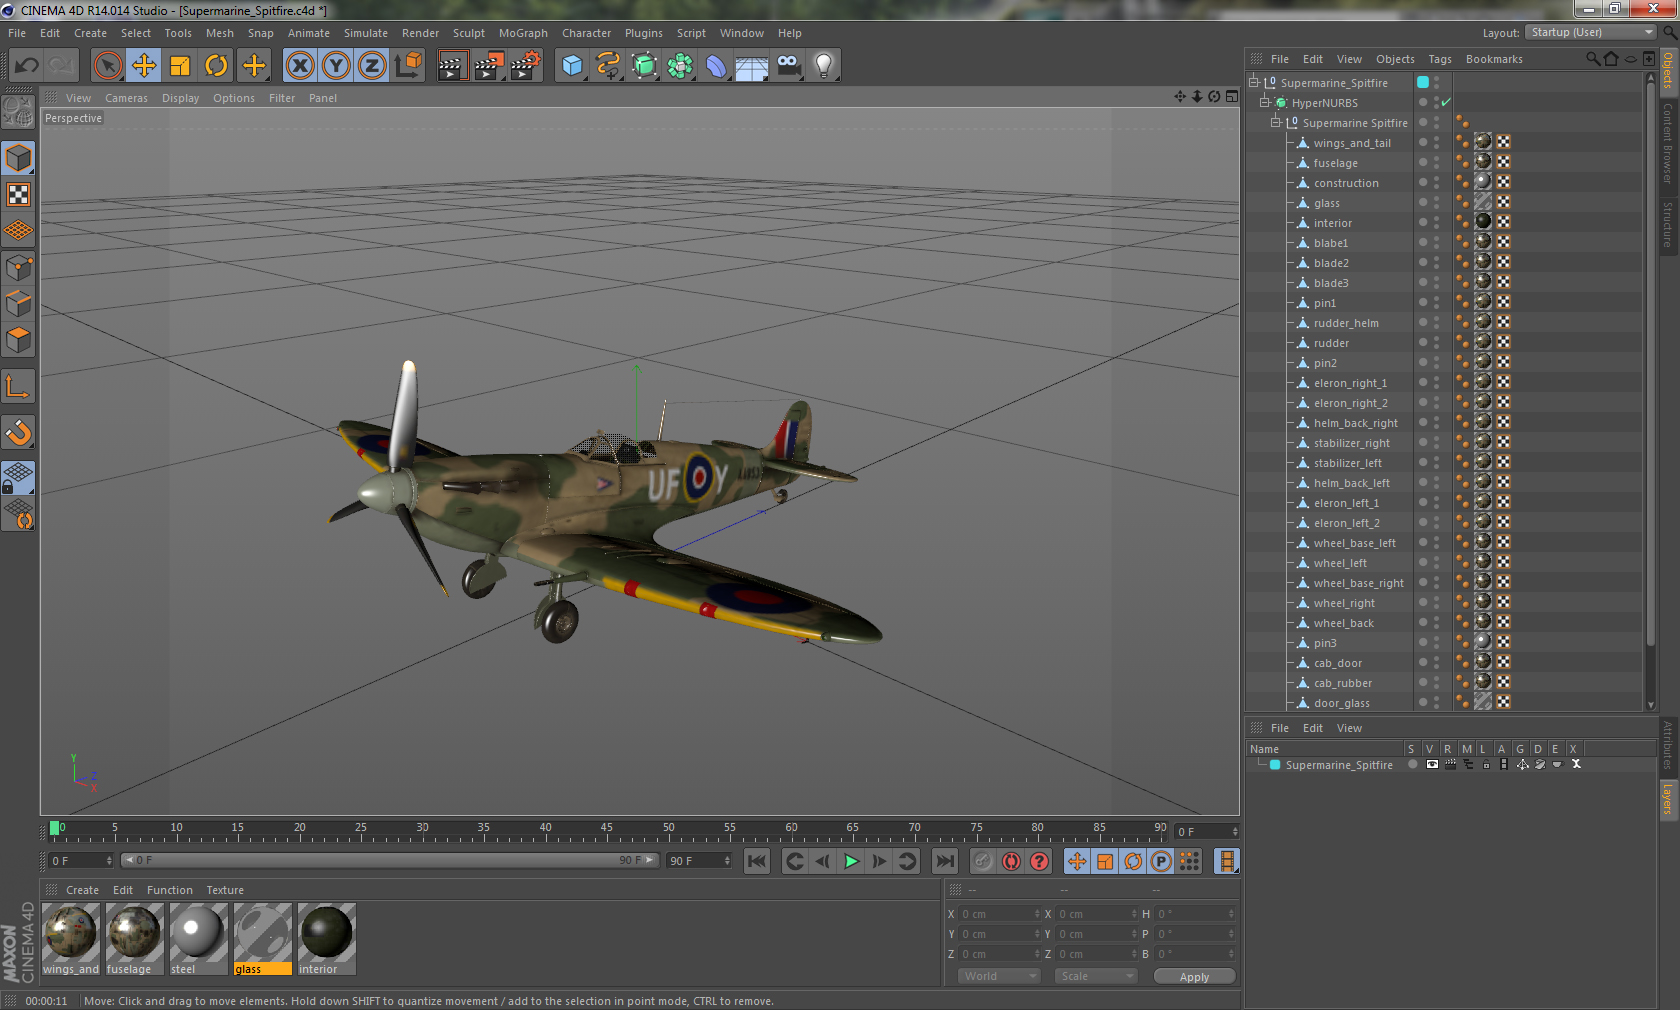Collapse the Supermarine_Spitfire root object

[1254, 82]
